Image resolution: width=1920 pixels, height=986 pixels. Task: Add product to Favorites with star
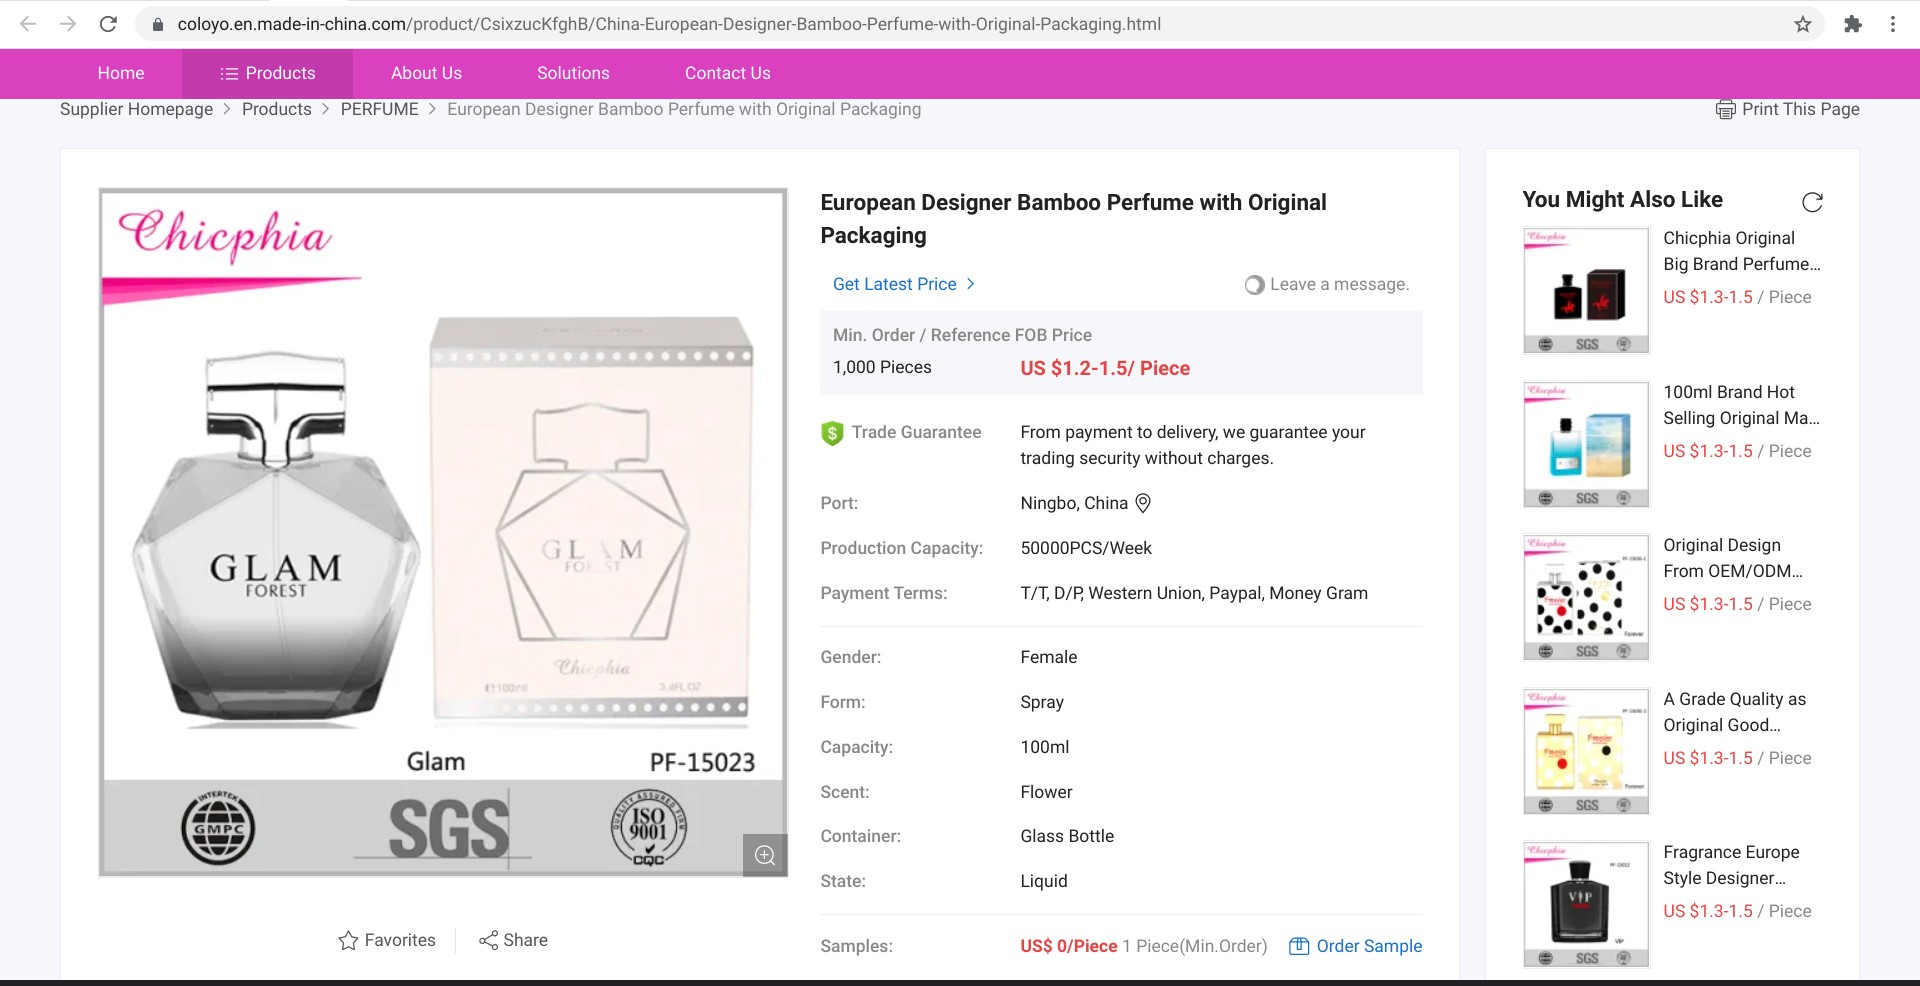point(348,940)
